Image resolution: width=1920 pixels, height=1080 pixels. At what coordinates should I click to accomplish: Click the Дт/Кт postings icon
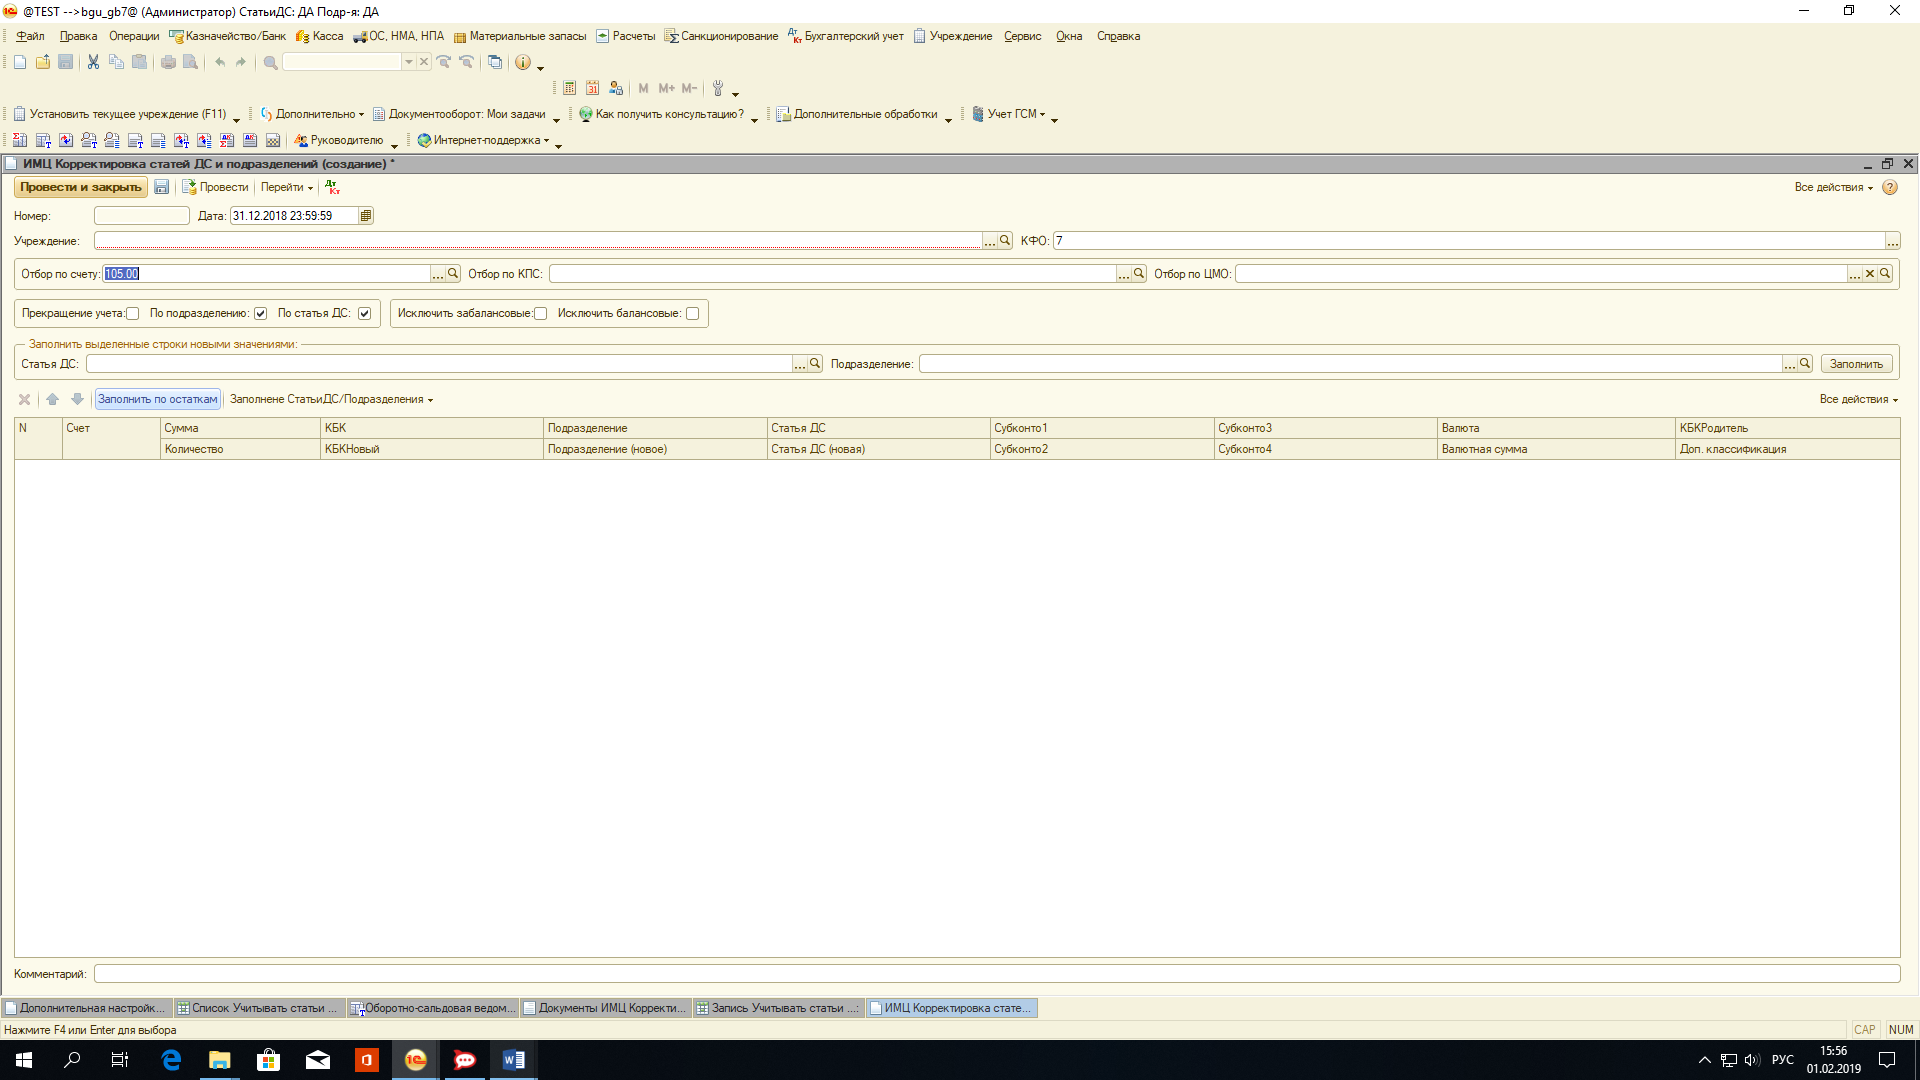[333, 187]
